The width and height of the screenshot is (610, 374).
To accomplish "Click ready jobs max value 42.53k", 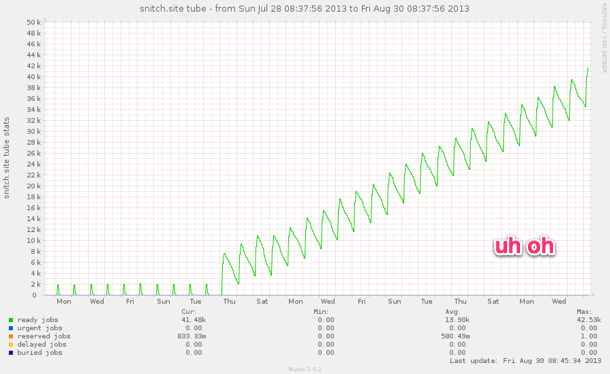I will (589, 320).
